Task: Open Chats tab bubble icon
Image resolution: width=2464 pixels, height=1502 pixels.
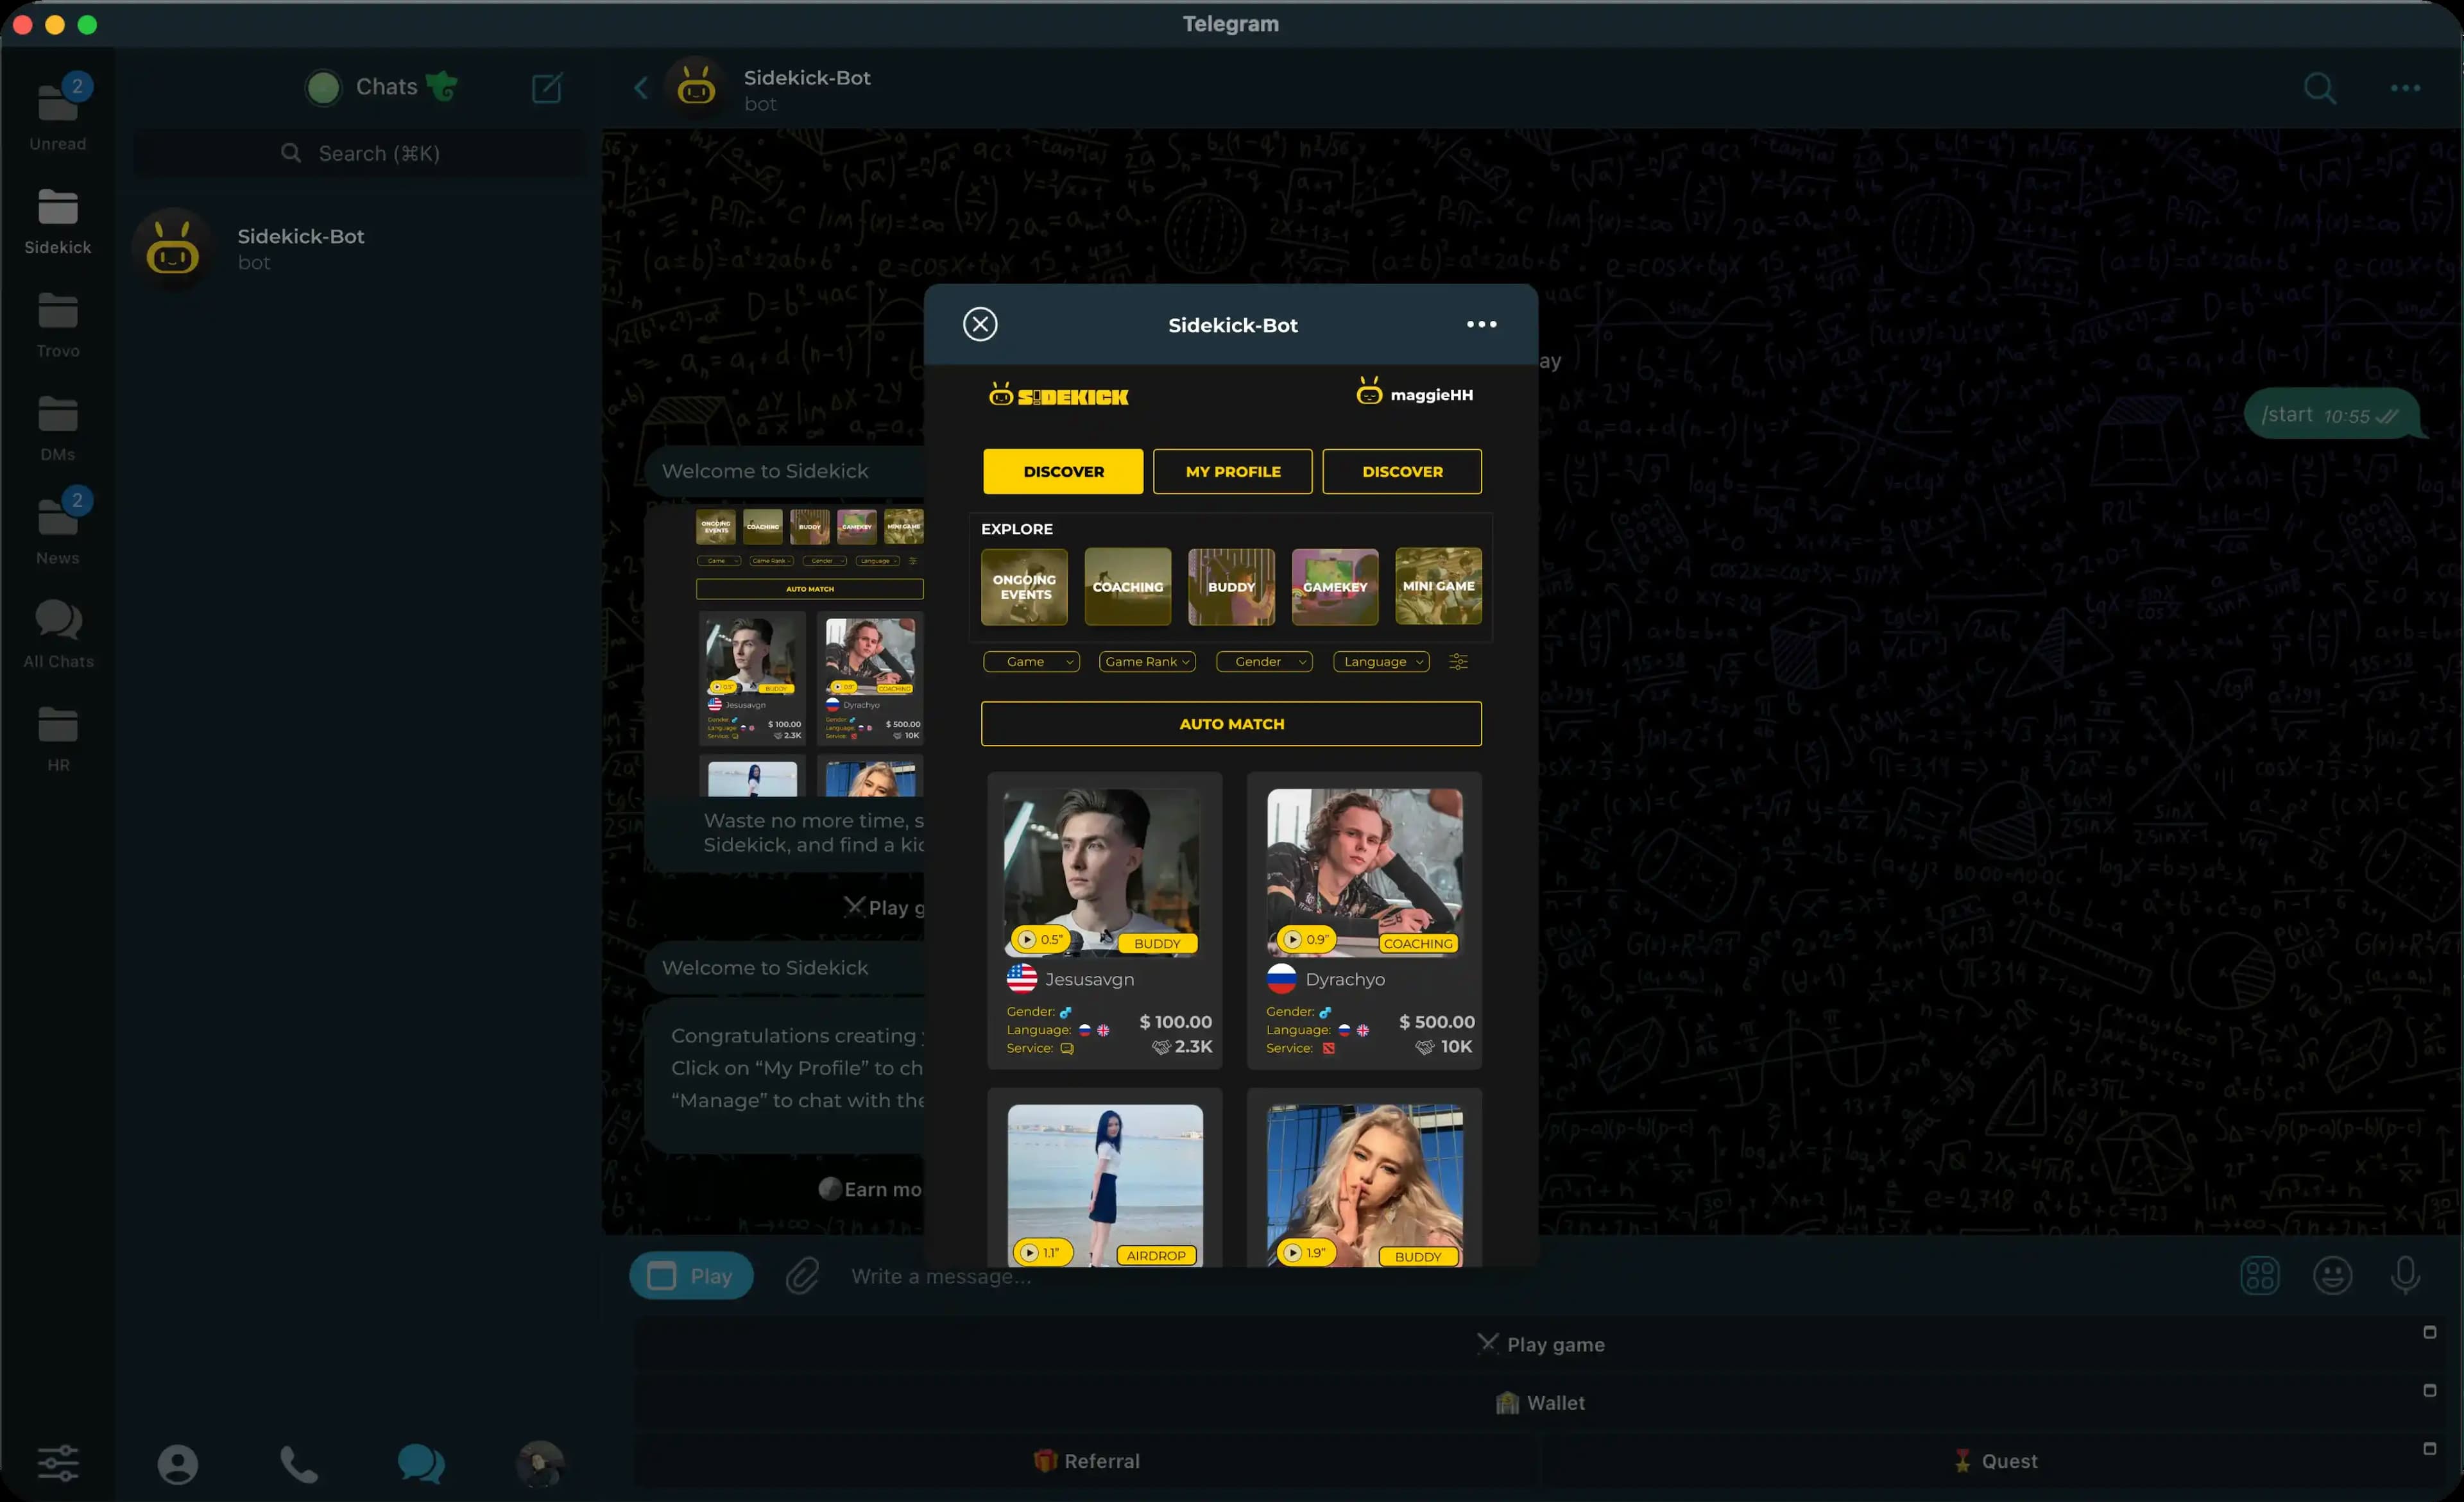Action: (x=421, y=1464)
